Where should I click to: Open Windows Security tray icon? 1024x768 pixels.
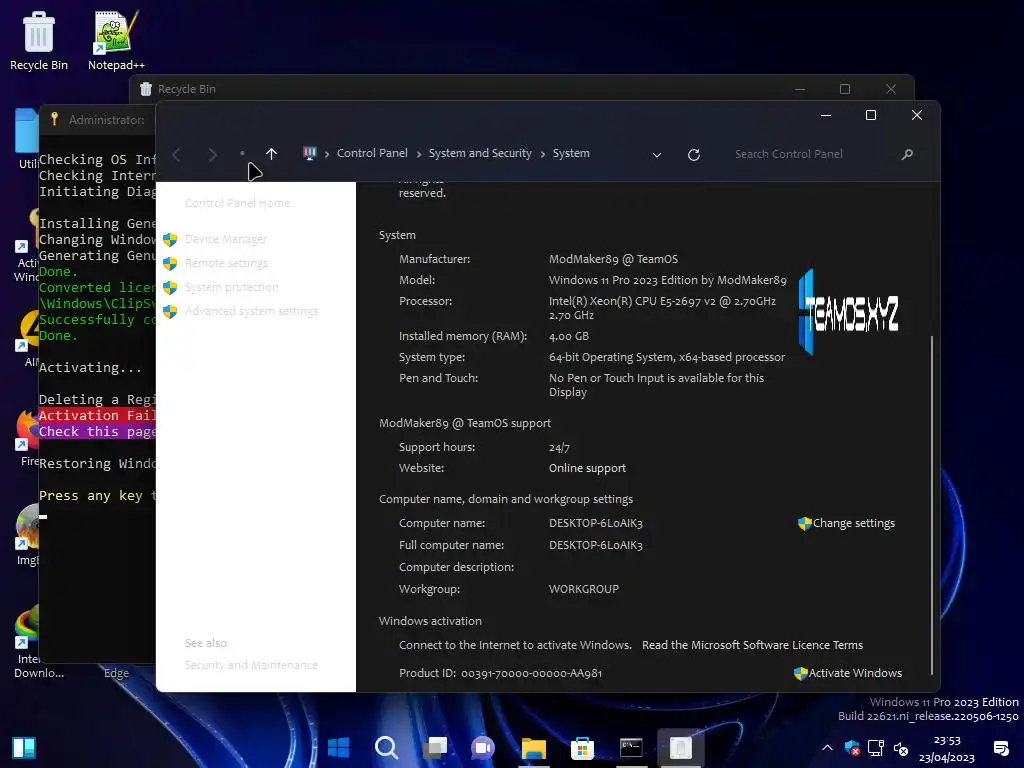[x=852, y=748]
